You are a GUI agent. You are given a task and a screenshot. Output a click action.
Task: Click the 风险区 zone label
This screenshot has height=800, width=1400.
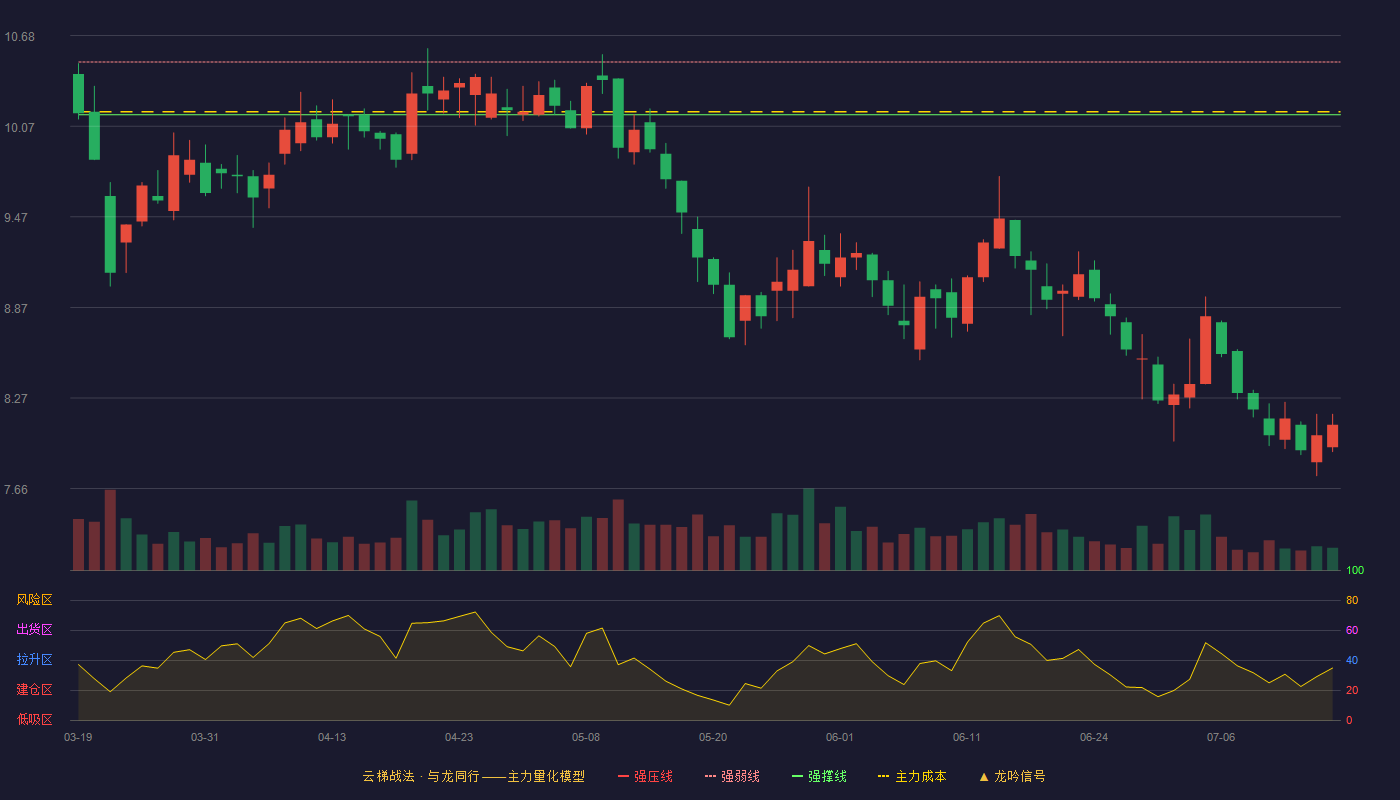tap(34, 600)
